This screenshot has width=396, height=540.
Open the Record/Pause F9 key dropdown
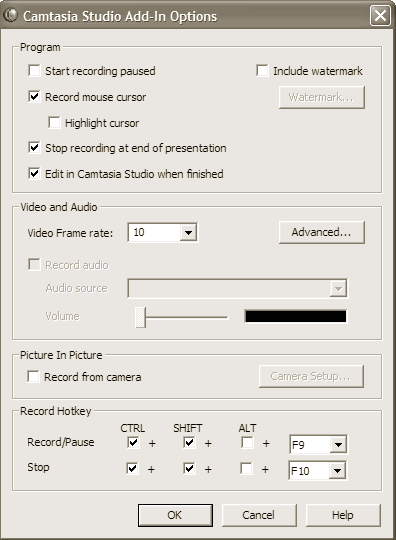338,445
